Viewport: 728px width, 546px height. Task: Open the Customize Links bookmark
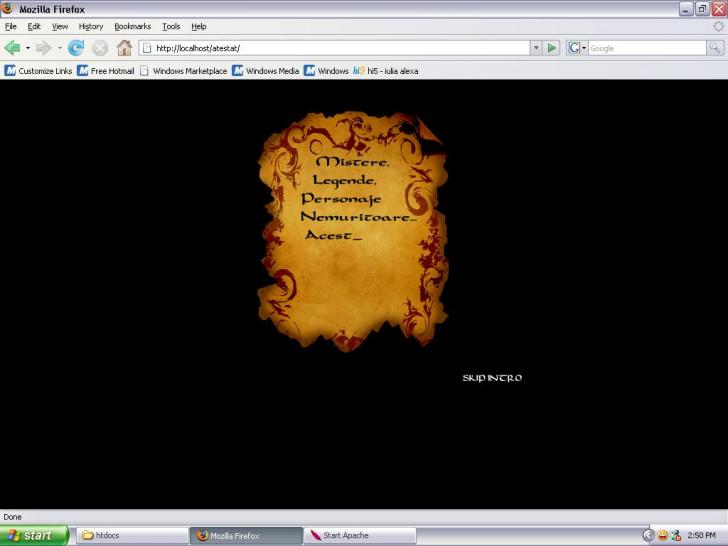point(39,71)
